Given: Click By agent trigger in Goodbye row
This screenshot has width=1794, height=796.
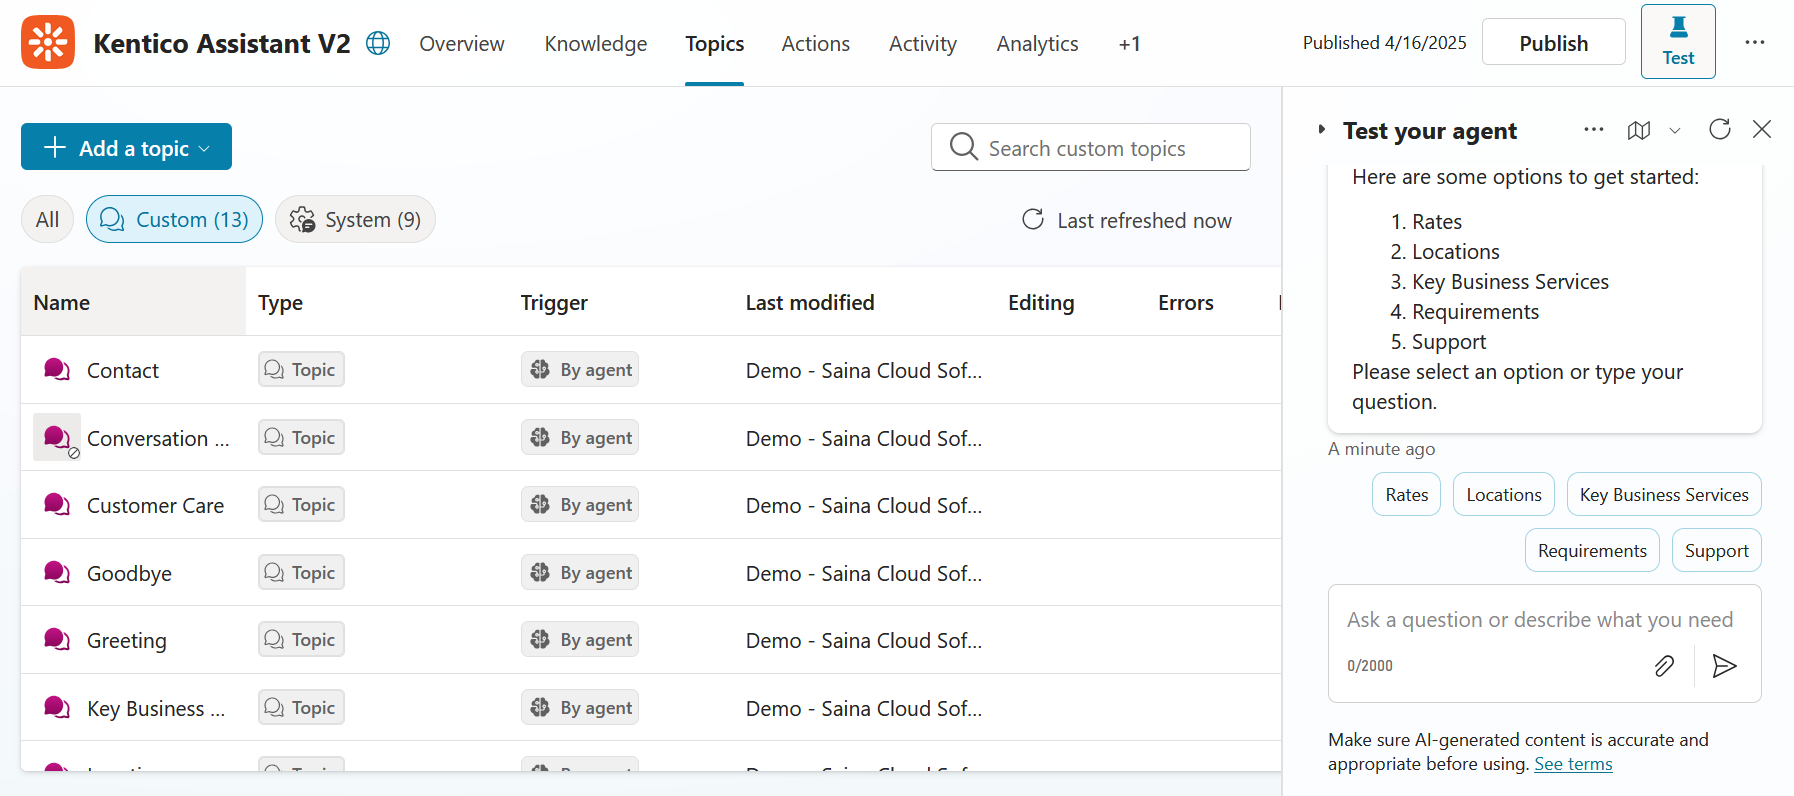Looking at the screenshot, I should pyautogui.click(x=580, y=572).
